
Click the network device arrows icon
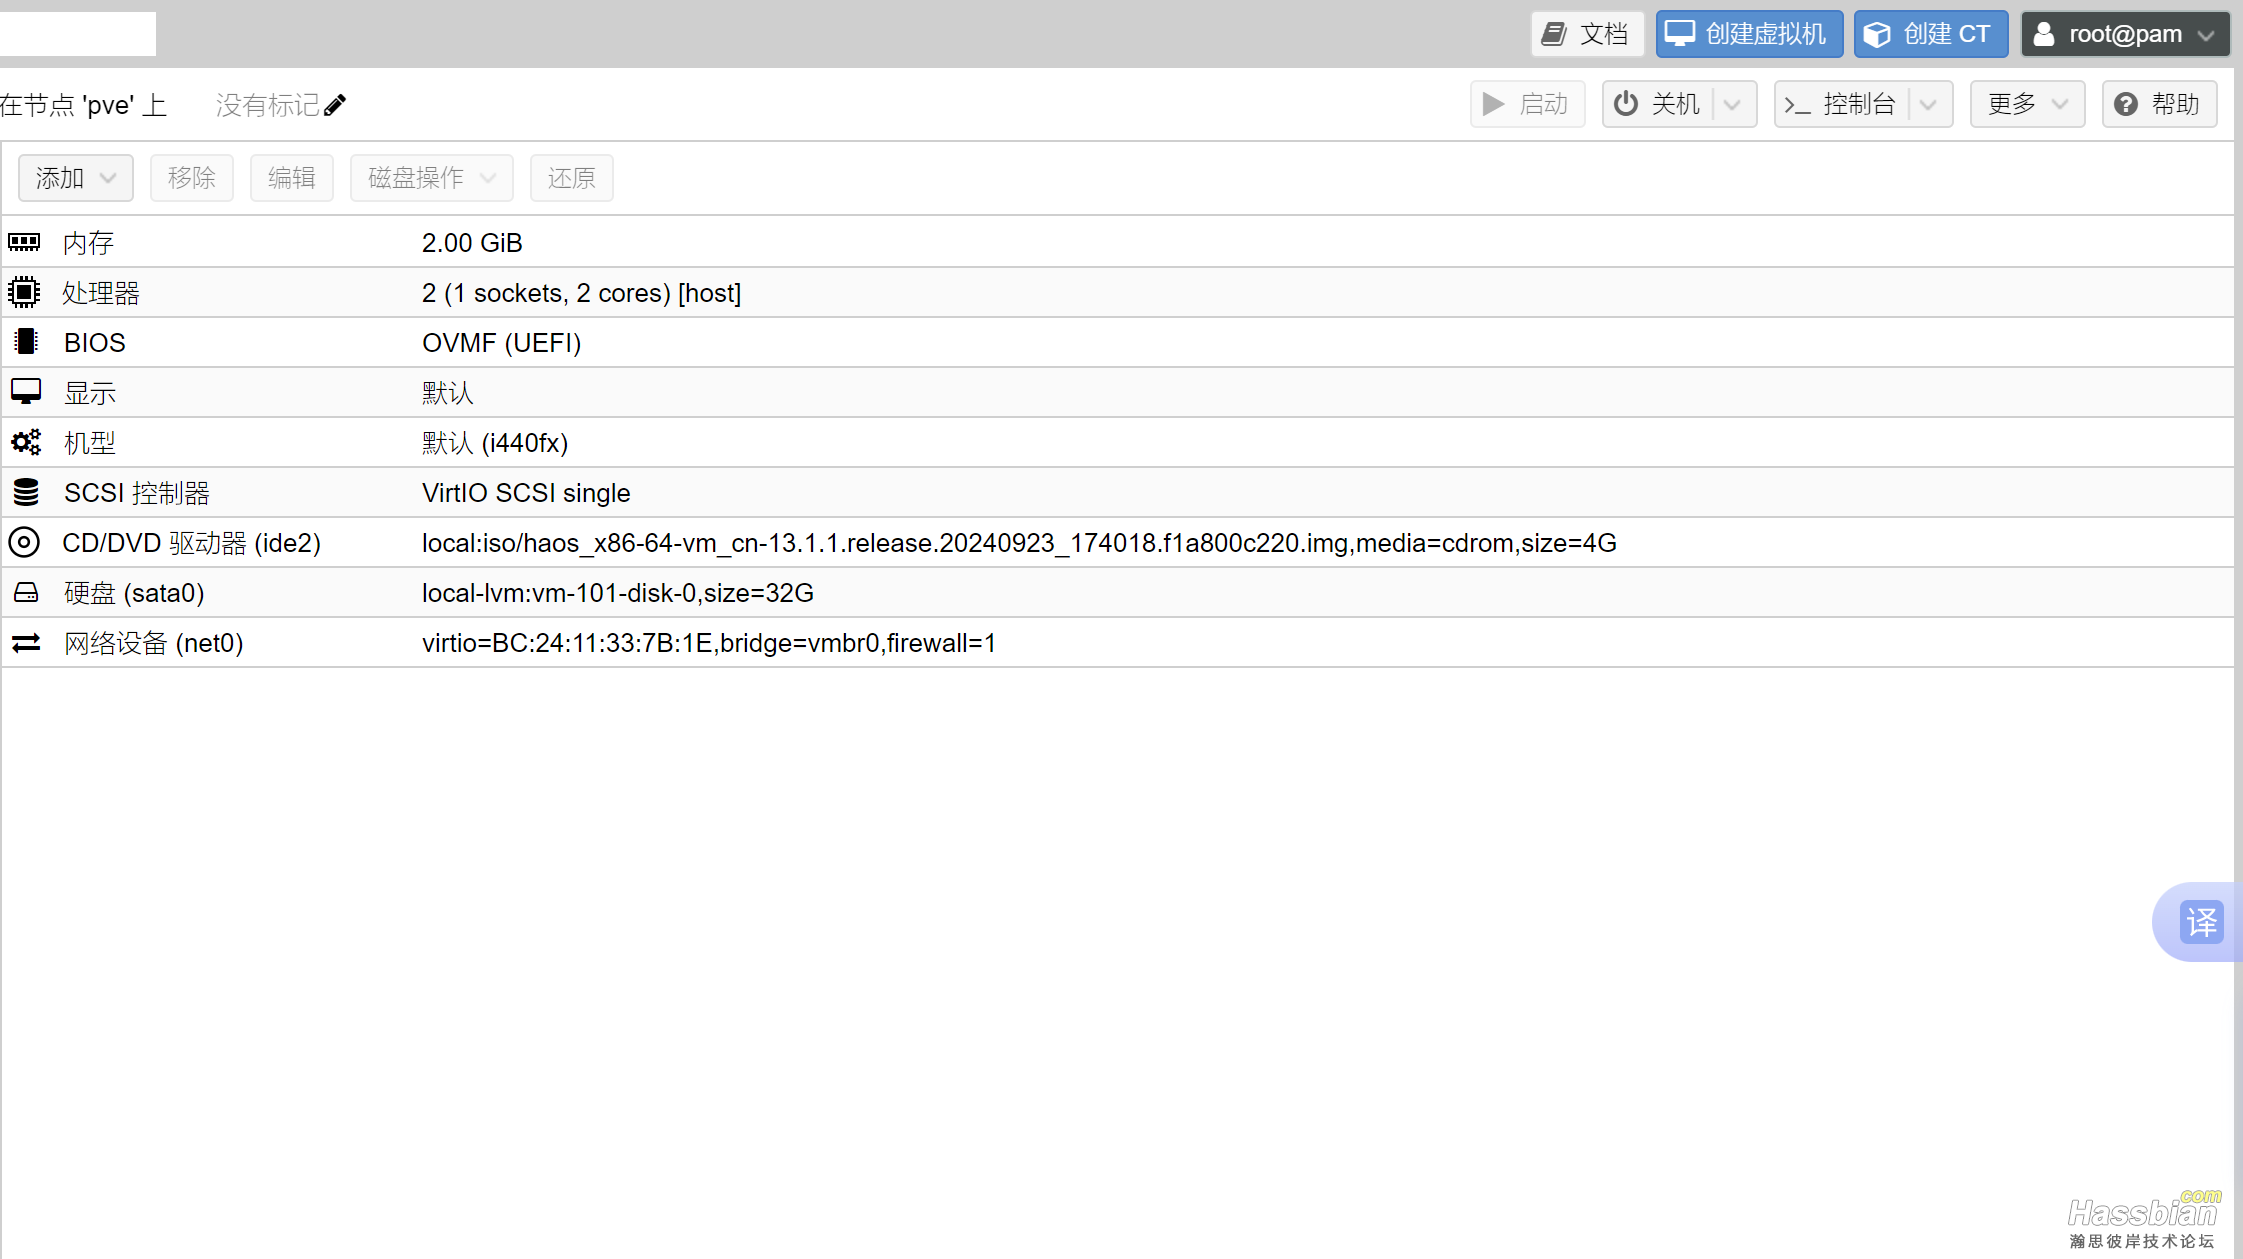pos(26,643)
